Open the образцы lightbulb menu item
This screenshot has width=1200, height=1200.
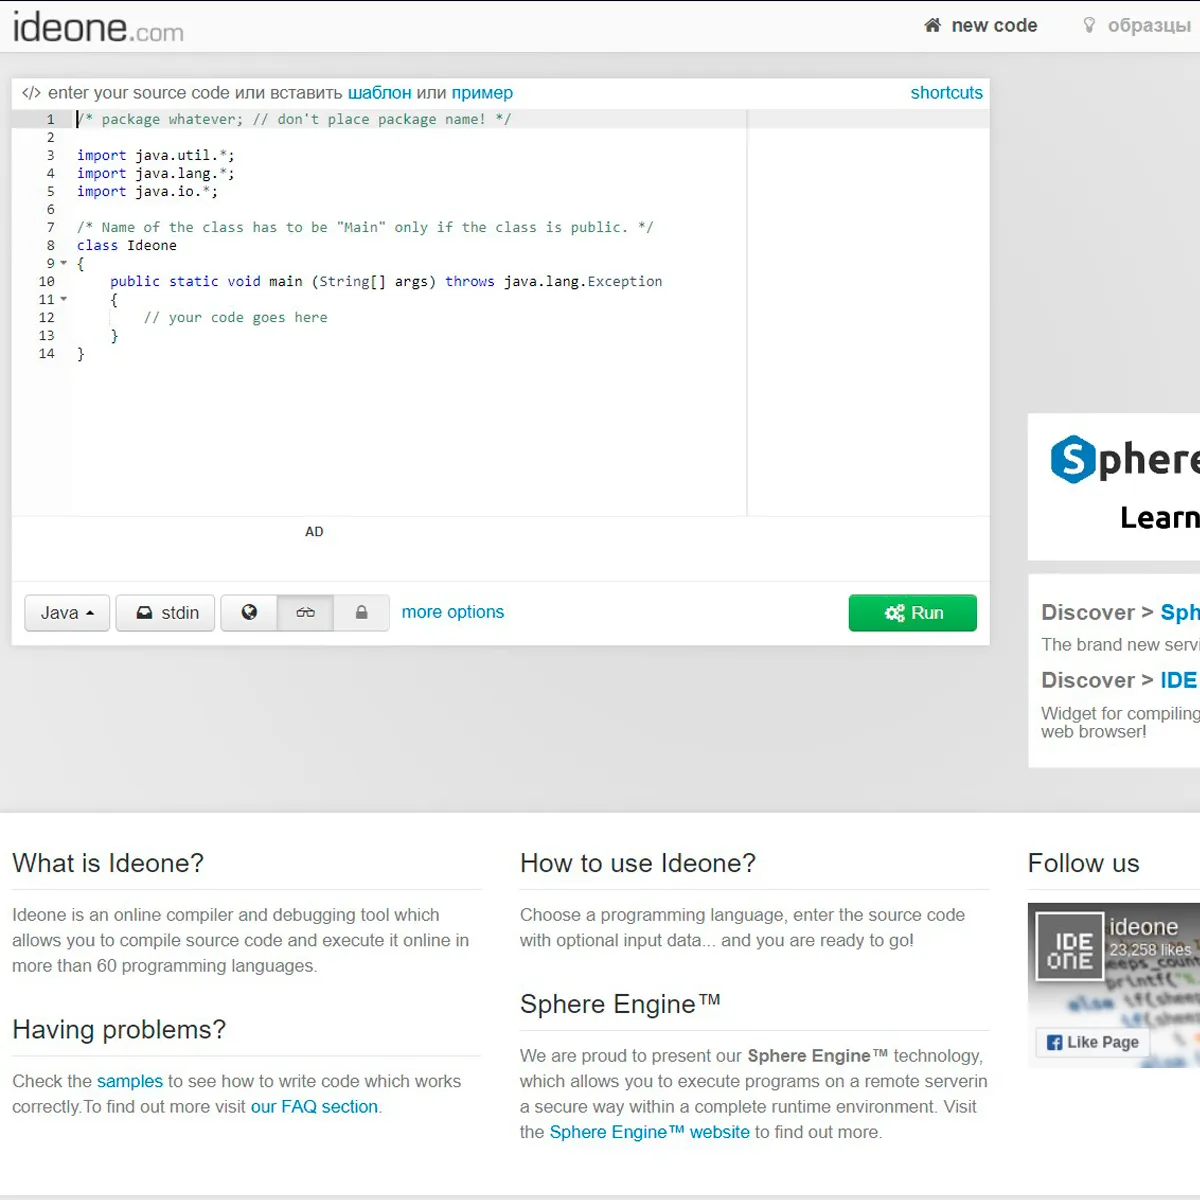[x=1137, y=25]
